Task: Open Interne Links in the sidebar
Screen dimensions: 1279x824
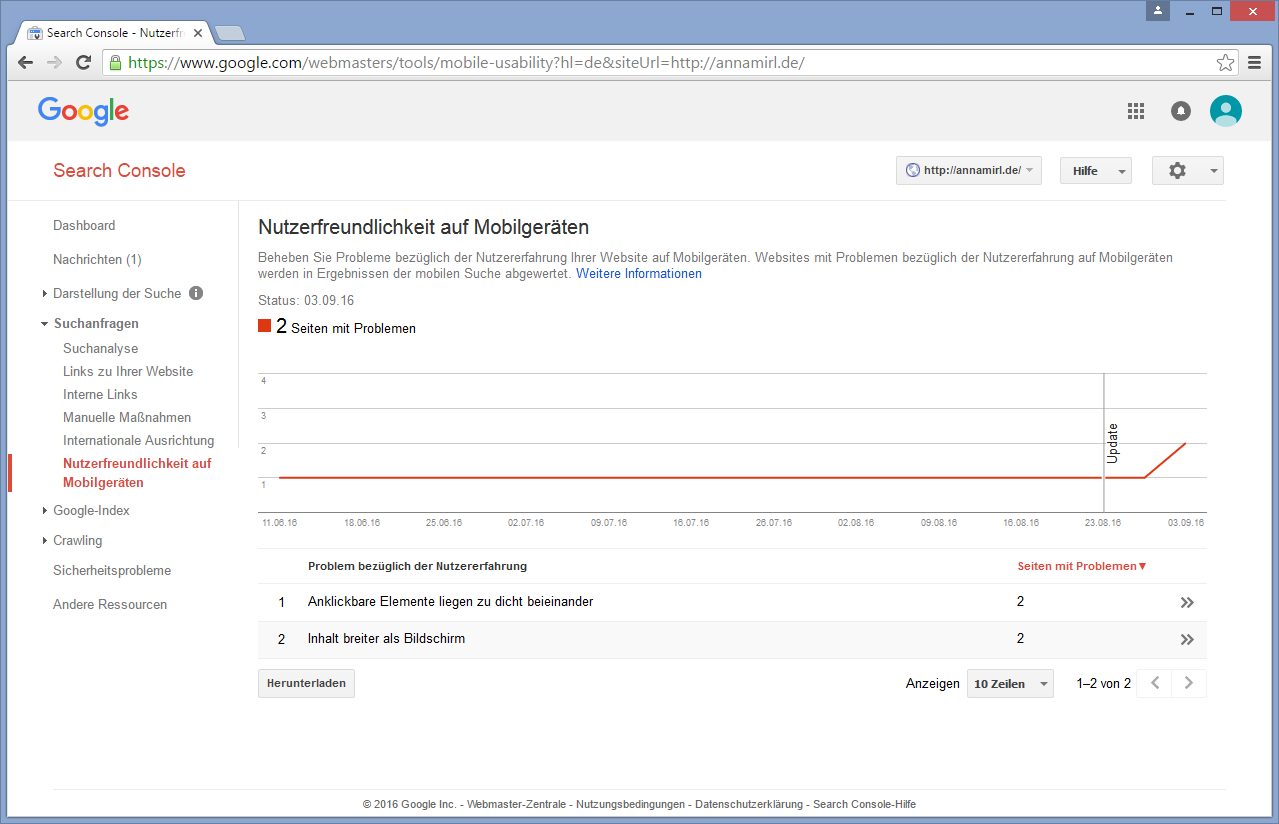Action: click(100, 395)
